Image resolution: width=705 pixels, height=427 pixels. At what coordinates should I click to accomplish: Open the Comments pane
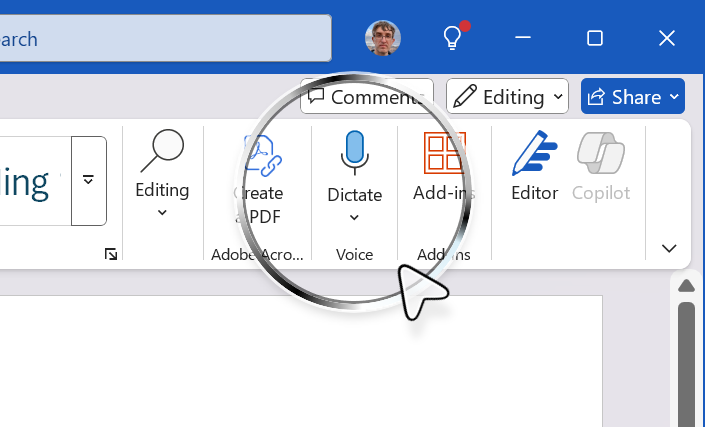(x=367, y=97)
